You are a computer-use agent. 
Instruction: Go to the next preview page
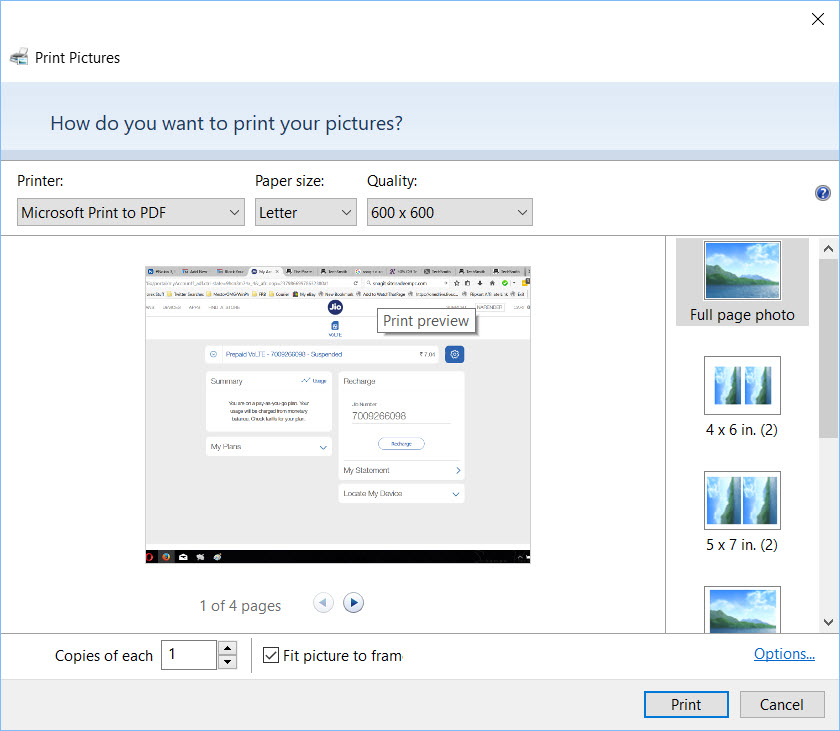pyautogui.click(x=354, y=603)
